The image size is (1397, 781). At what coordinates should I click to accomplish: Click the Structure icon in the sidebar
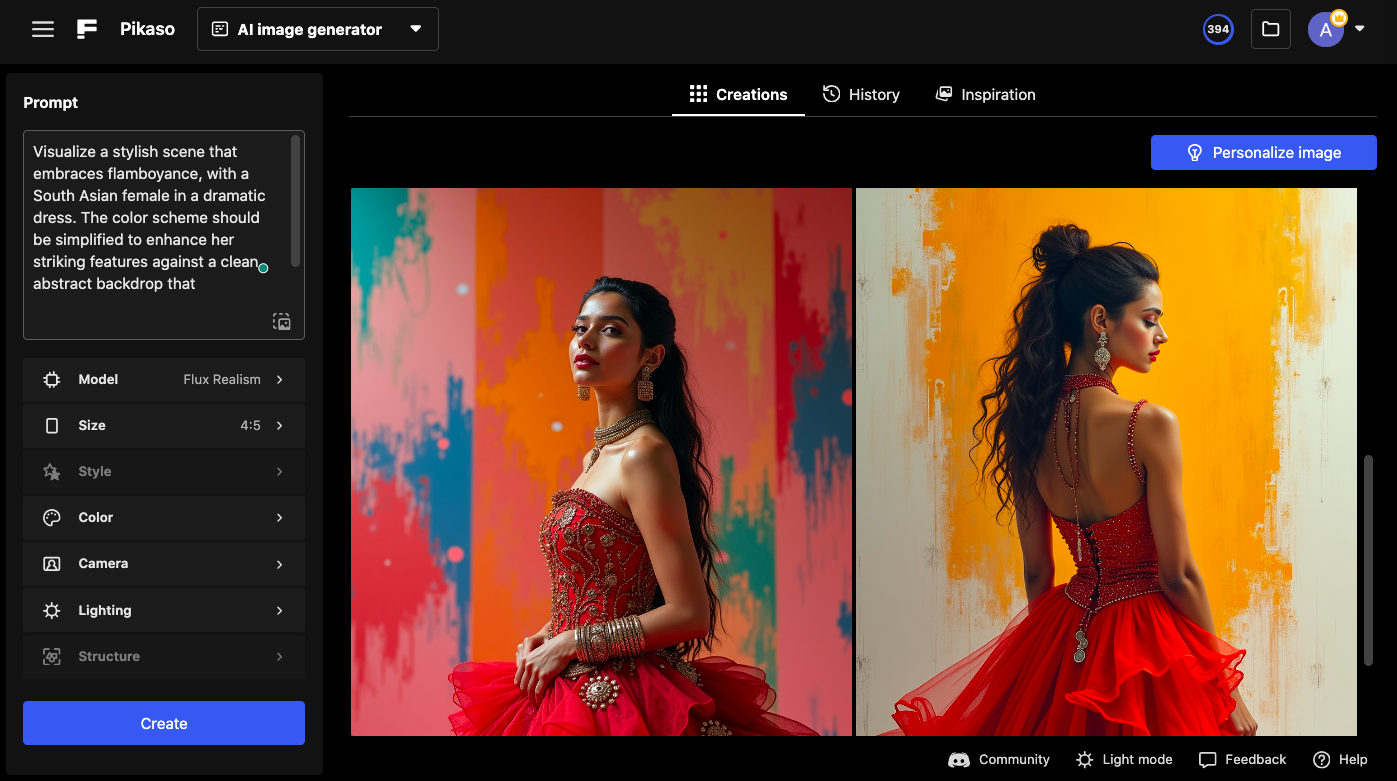50,656
